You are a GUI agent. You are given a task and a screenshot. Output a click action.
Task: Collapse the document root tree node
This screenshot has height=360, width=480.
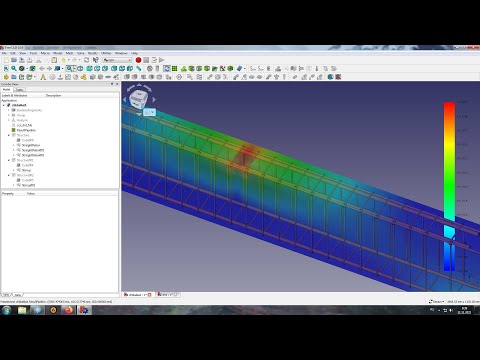click(4, 105)
